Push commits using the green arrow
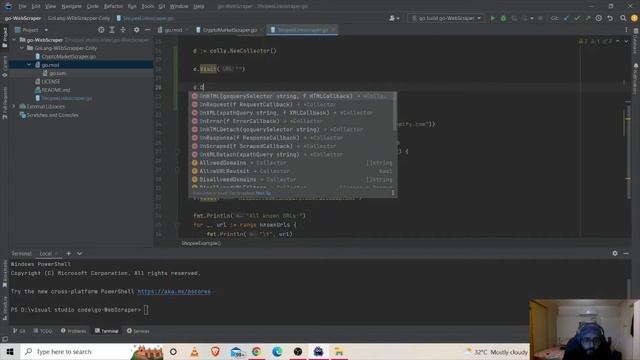Screen dimensions: 640x360 (587, 18)
